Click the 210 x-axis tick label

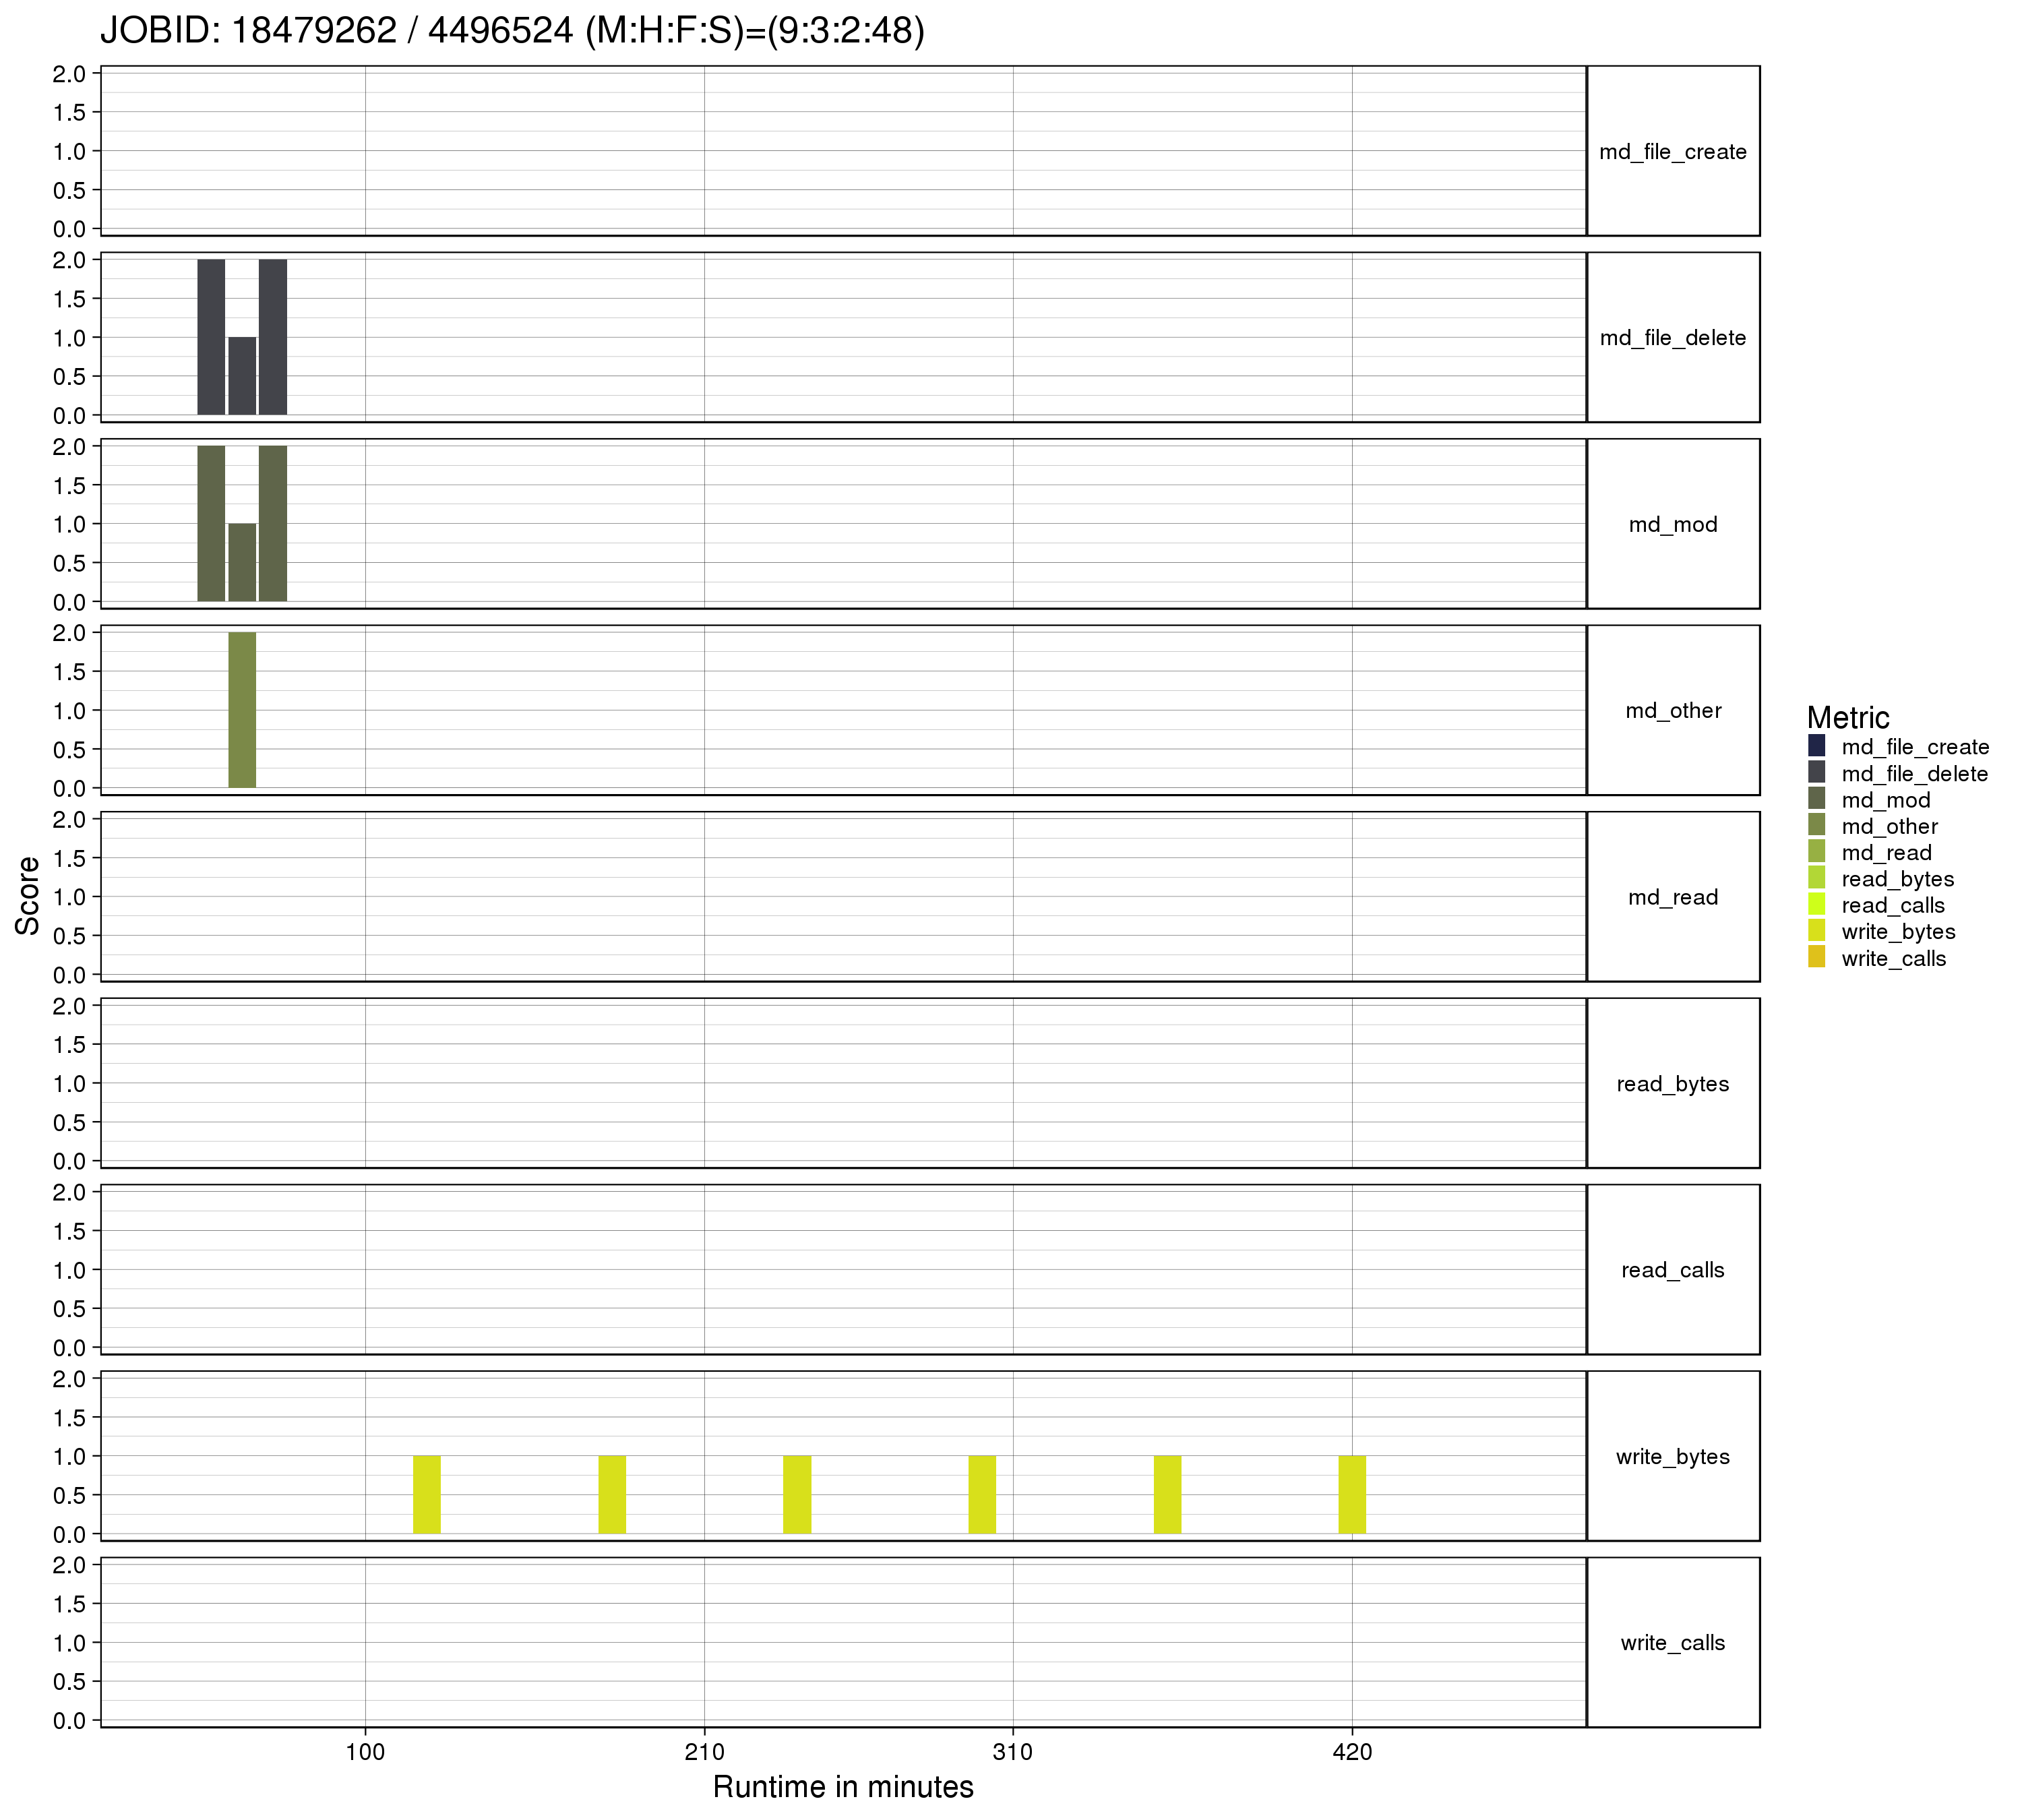704,1752
